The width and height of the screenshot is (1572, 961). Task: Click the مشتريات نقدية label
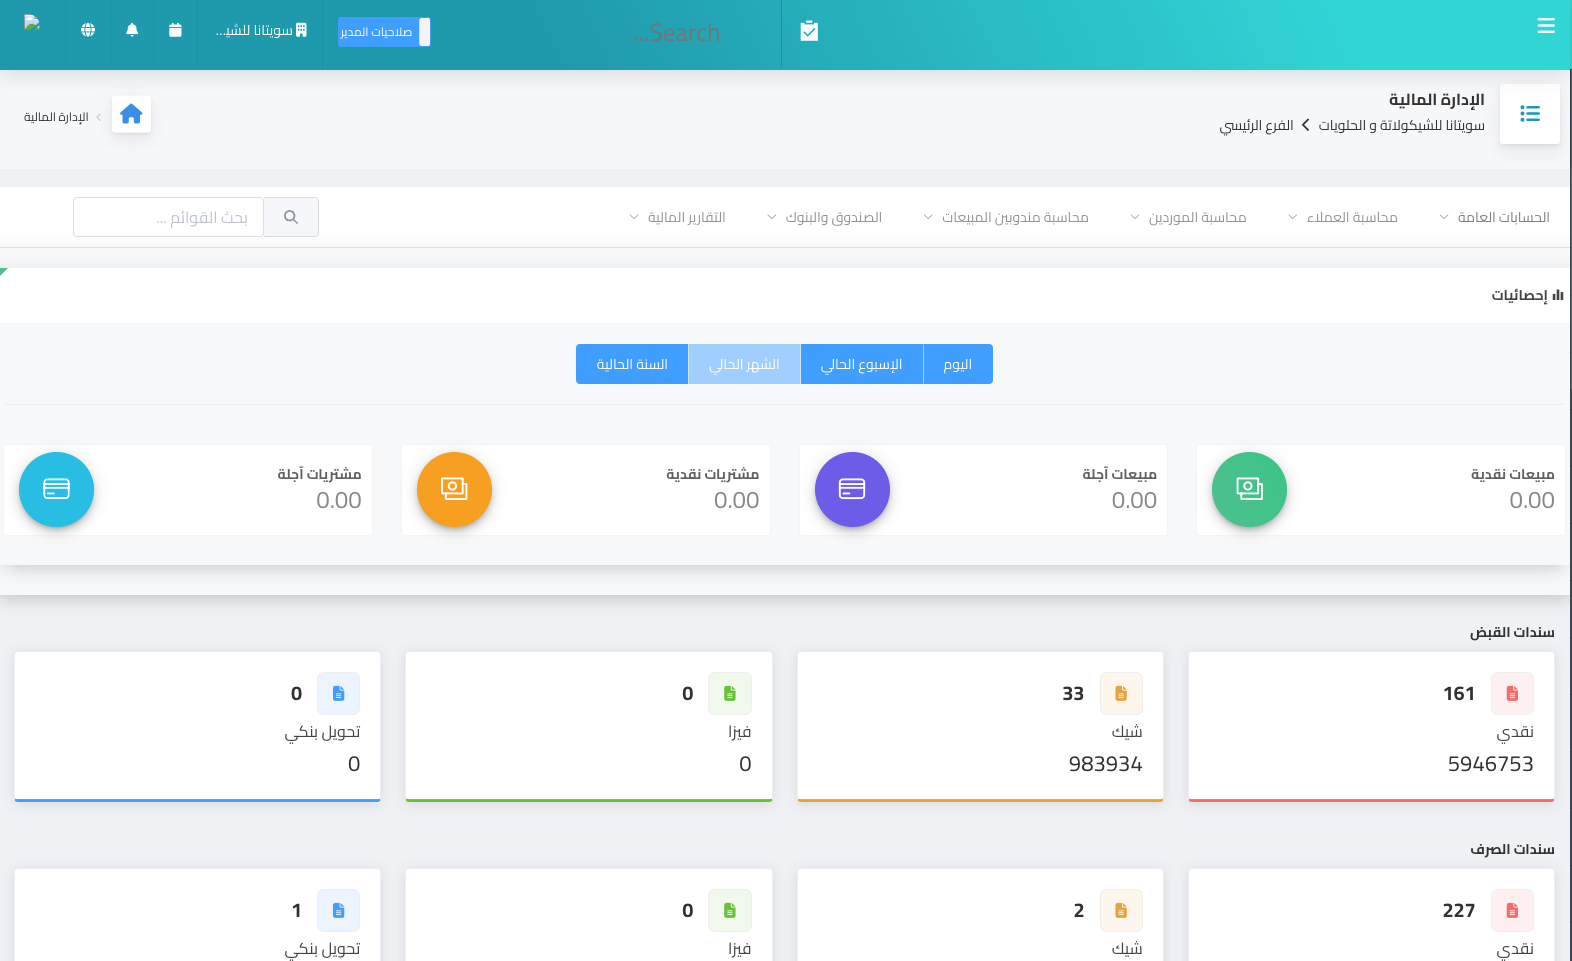(x=712, y=474)
